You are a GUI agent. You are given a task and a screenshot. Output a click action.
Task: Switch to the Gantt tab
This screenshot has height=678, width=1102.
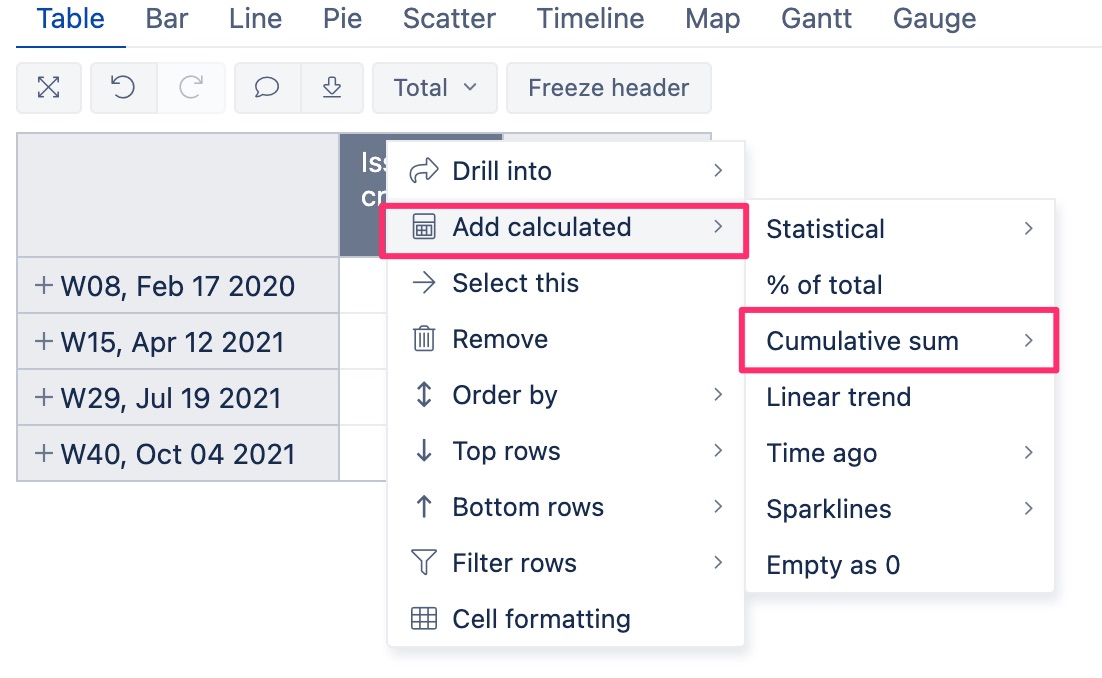point(816,19)
